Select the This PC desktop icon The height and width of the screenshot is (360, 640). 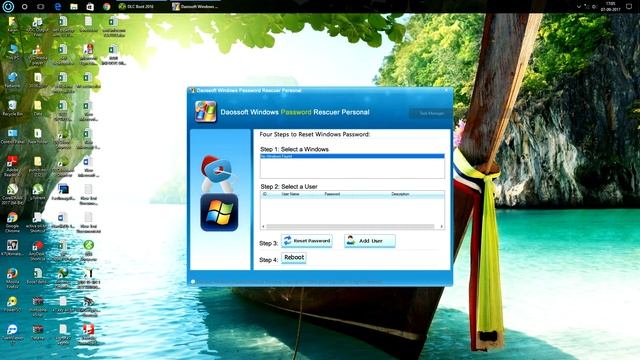12,52
